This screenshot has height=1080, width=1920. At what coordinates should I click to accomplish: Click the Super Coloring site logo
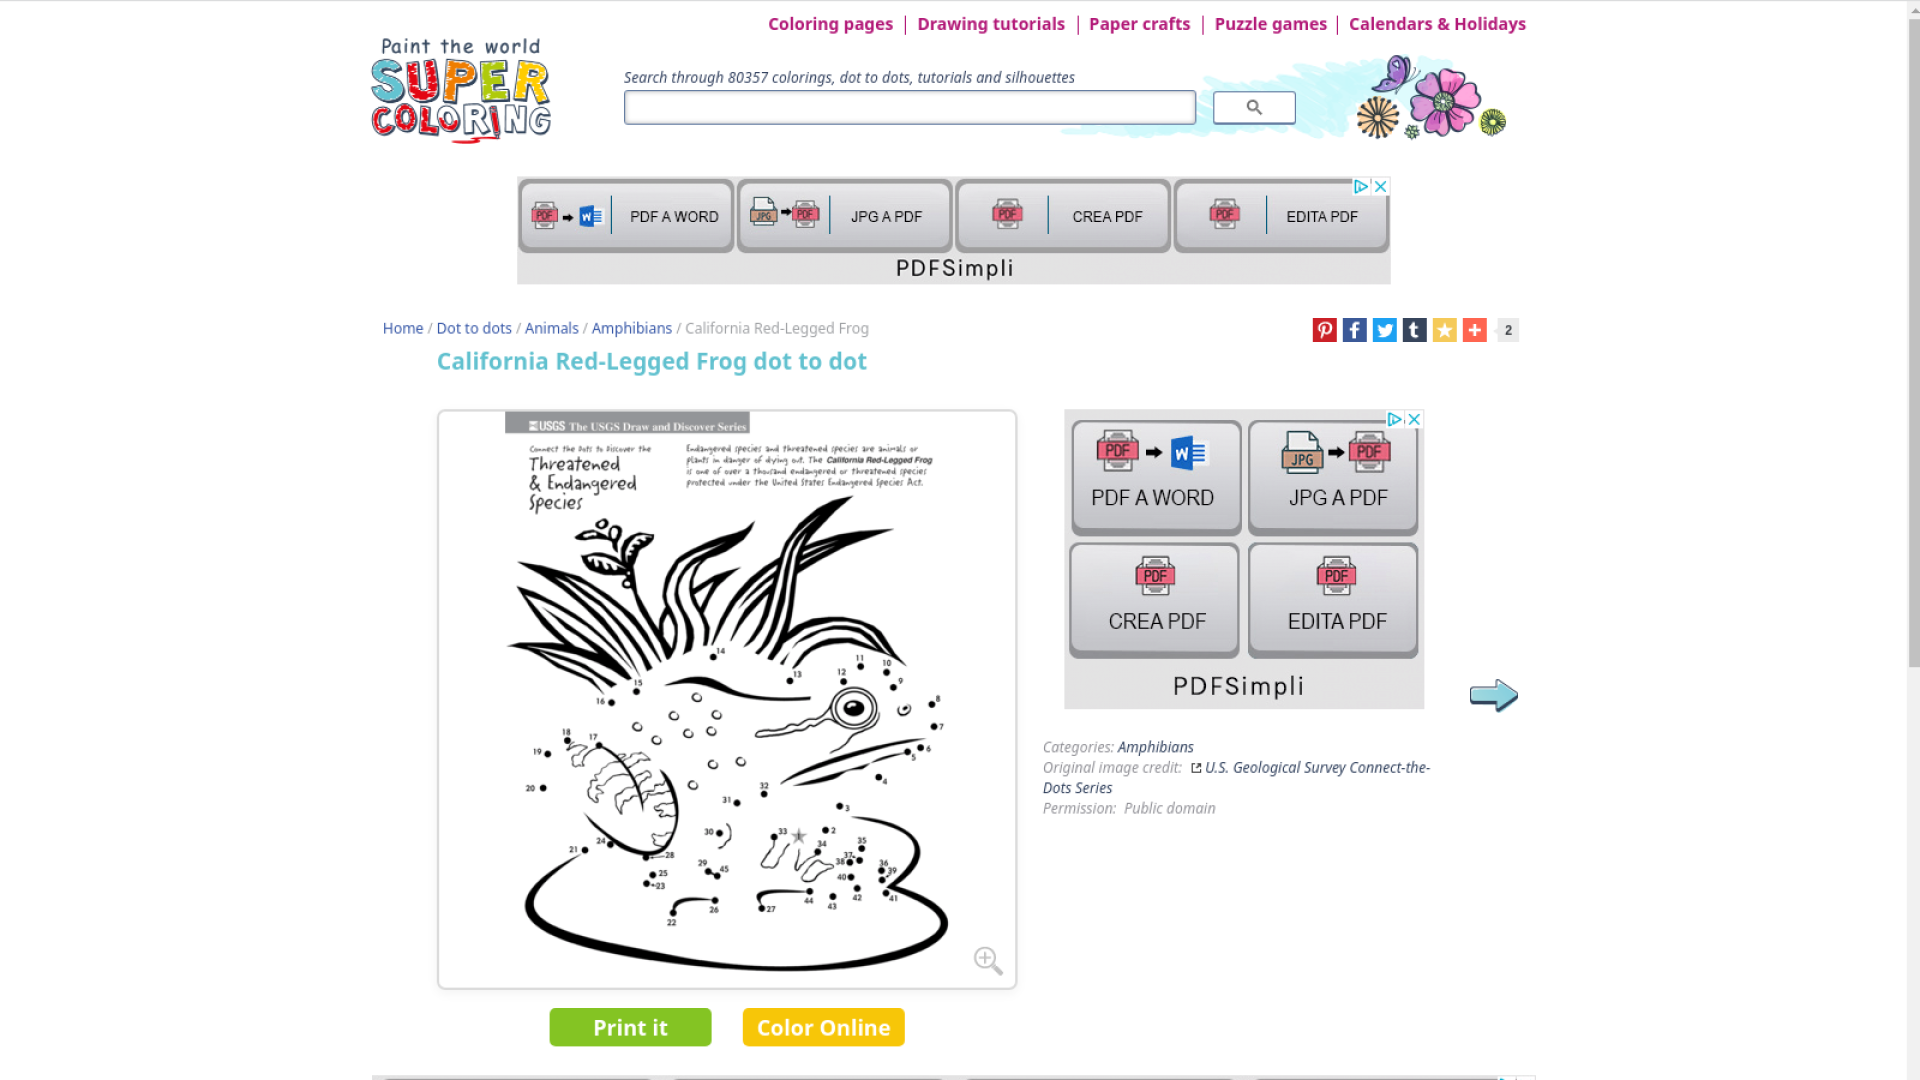460,90
